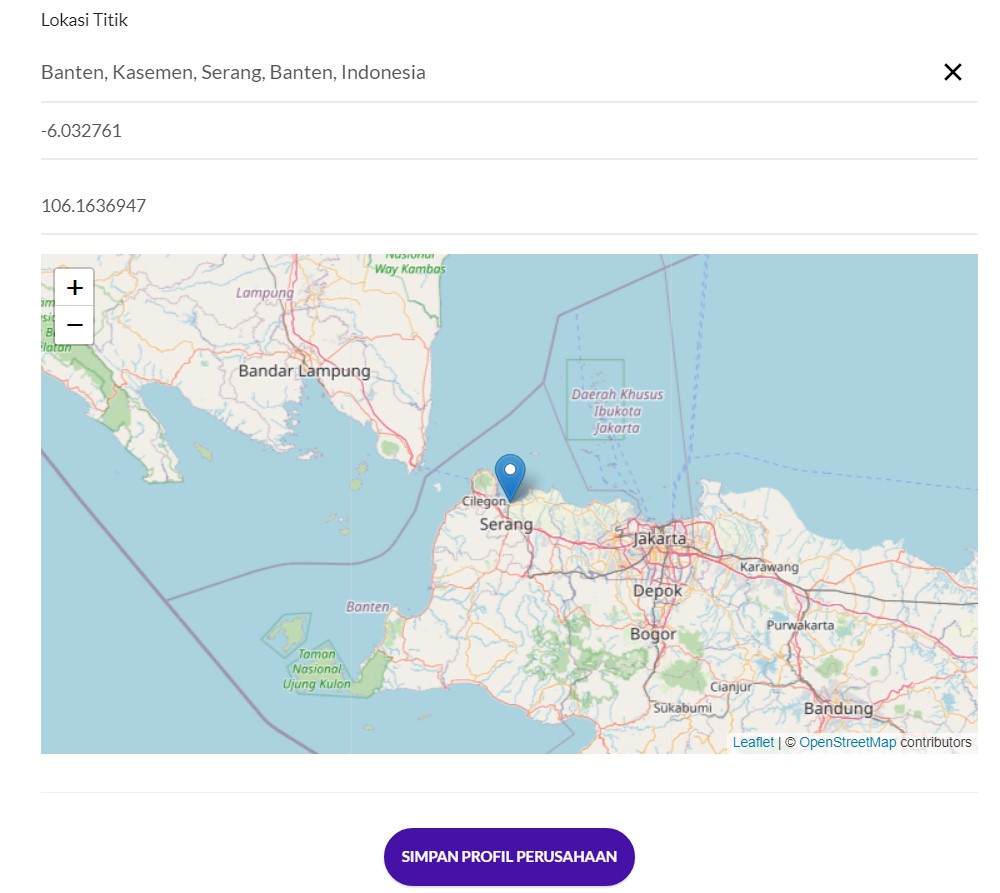The height and width of the screenshot is (893, 1000).
Task: Click Karawang label on the map
Action: pos(769,567)
